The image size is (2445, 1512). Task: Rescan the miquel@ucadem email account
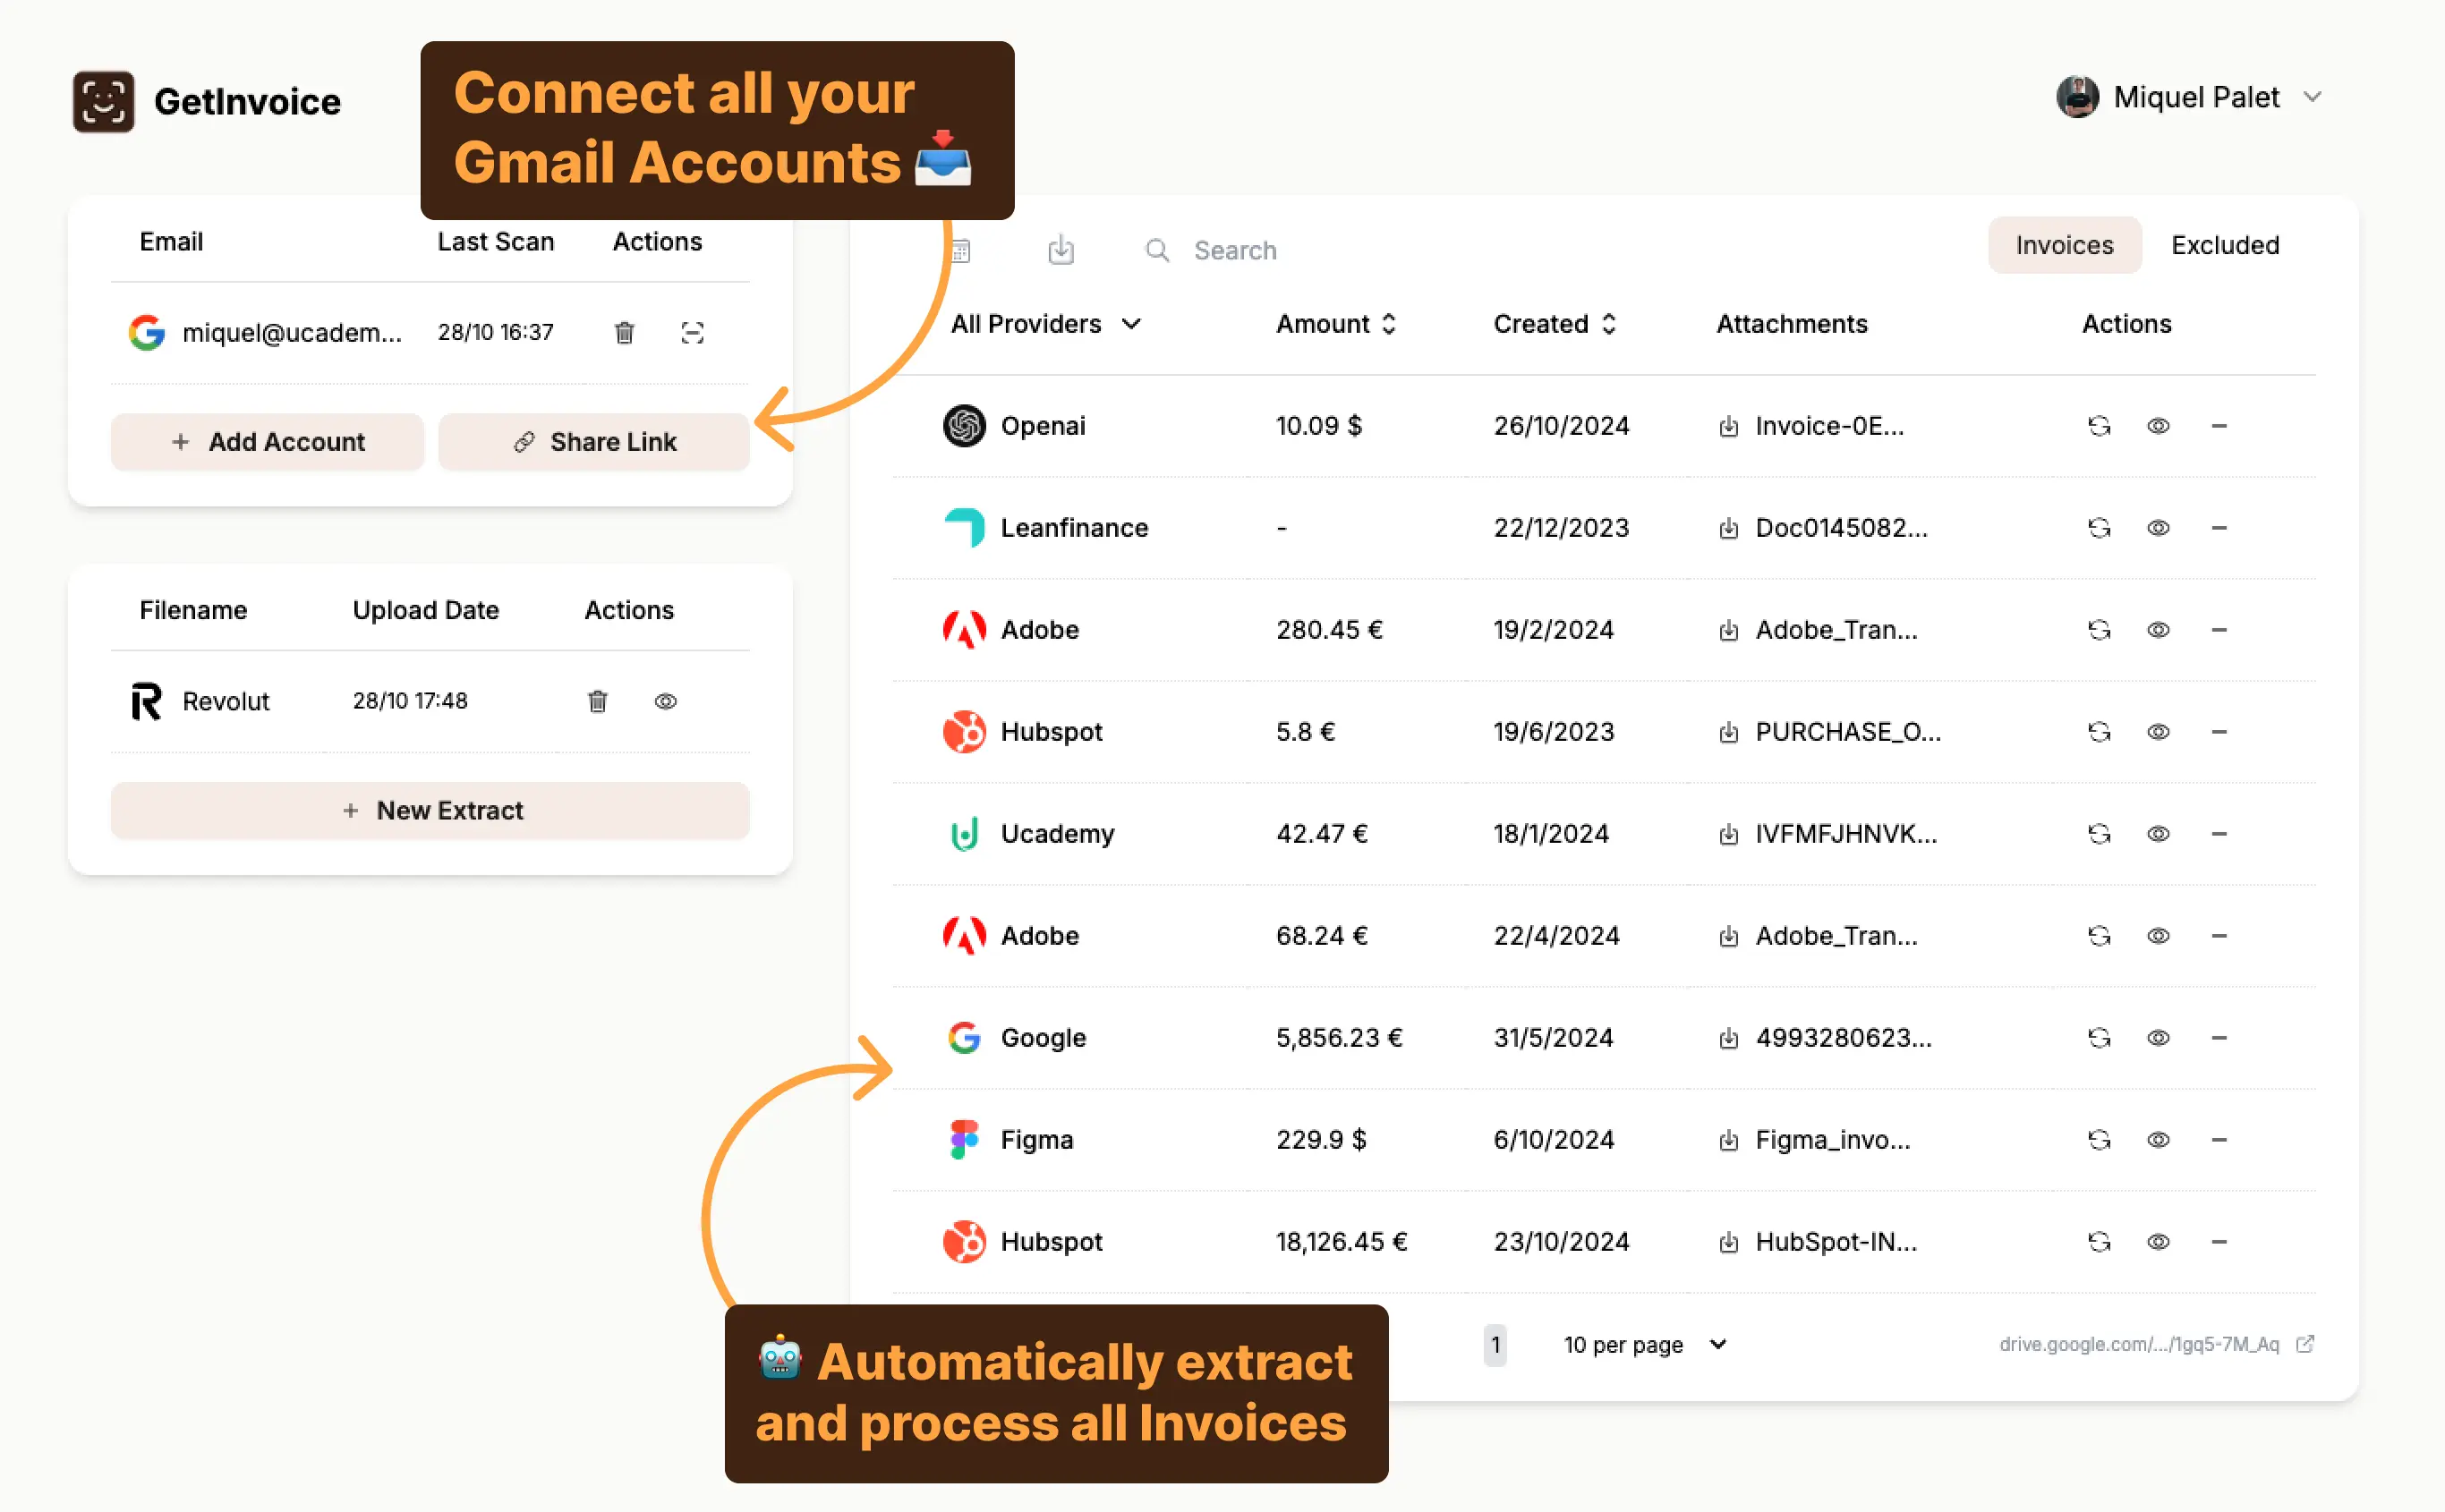coord(692,332)
